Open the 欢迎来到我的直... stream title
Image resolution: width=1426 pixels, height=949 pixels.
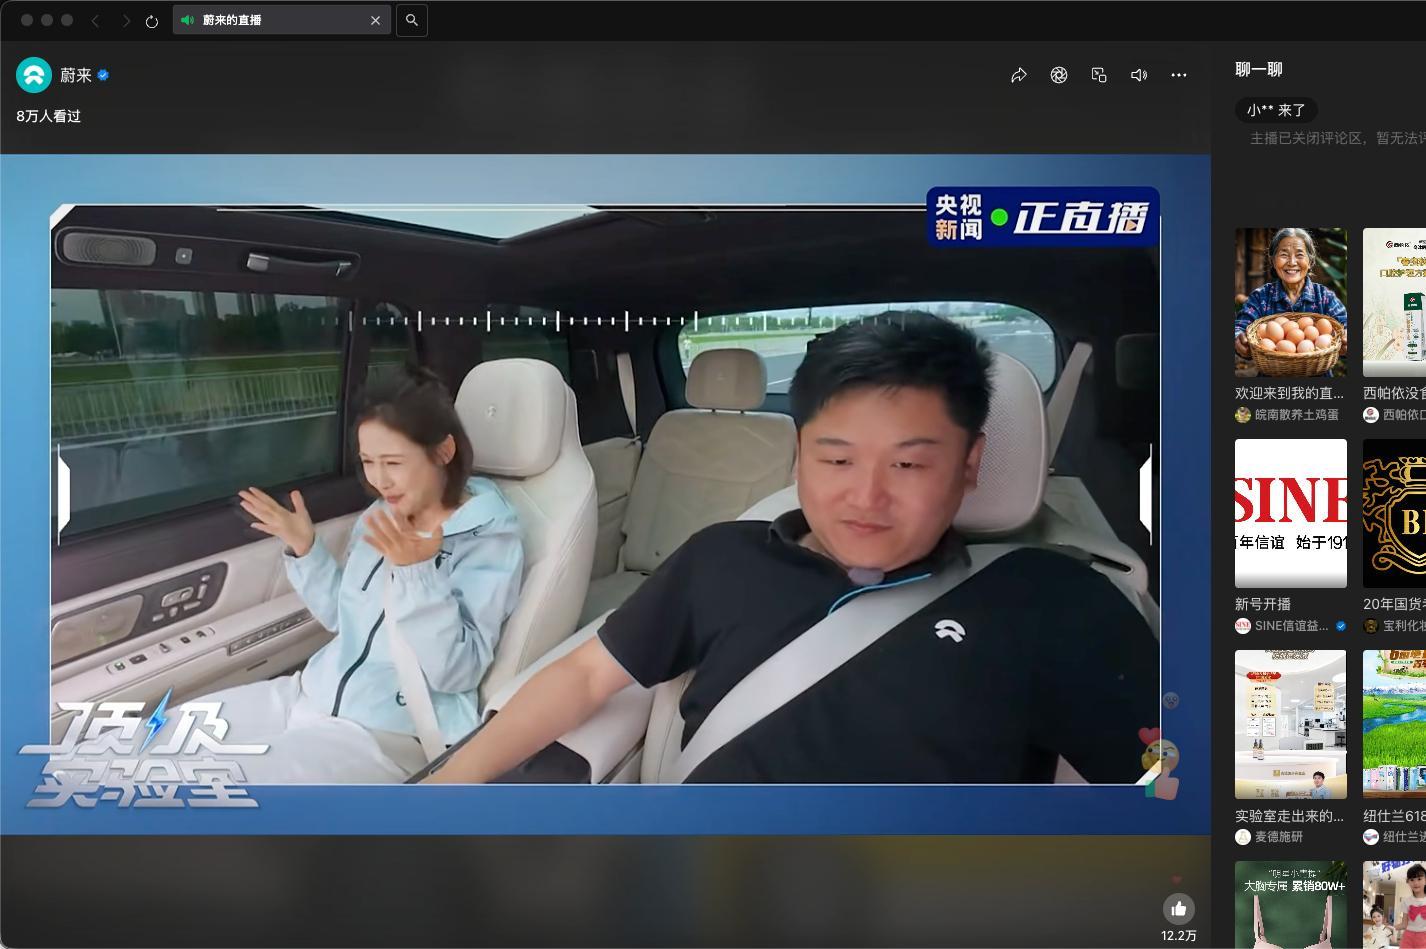(1290, 393)
